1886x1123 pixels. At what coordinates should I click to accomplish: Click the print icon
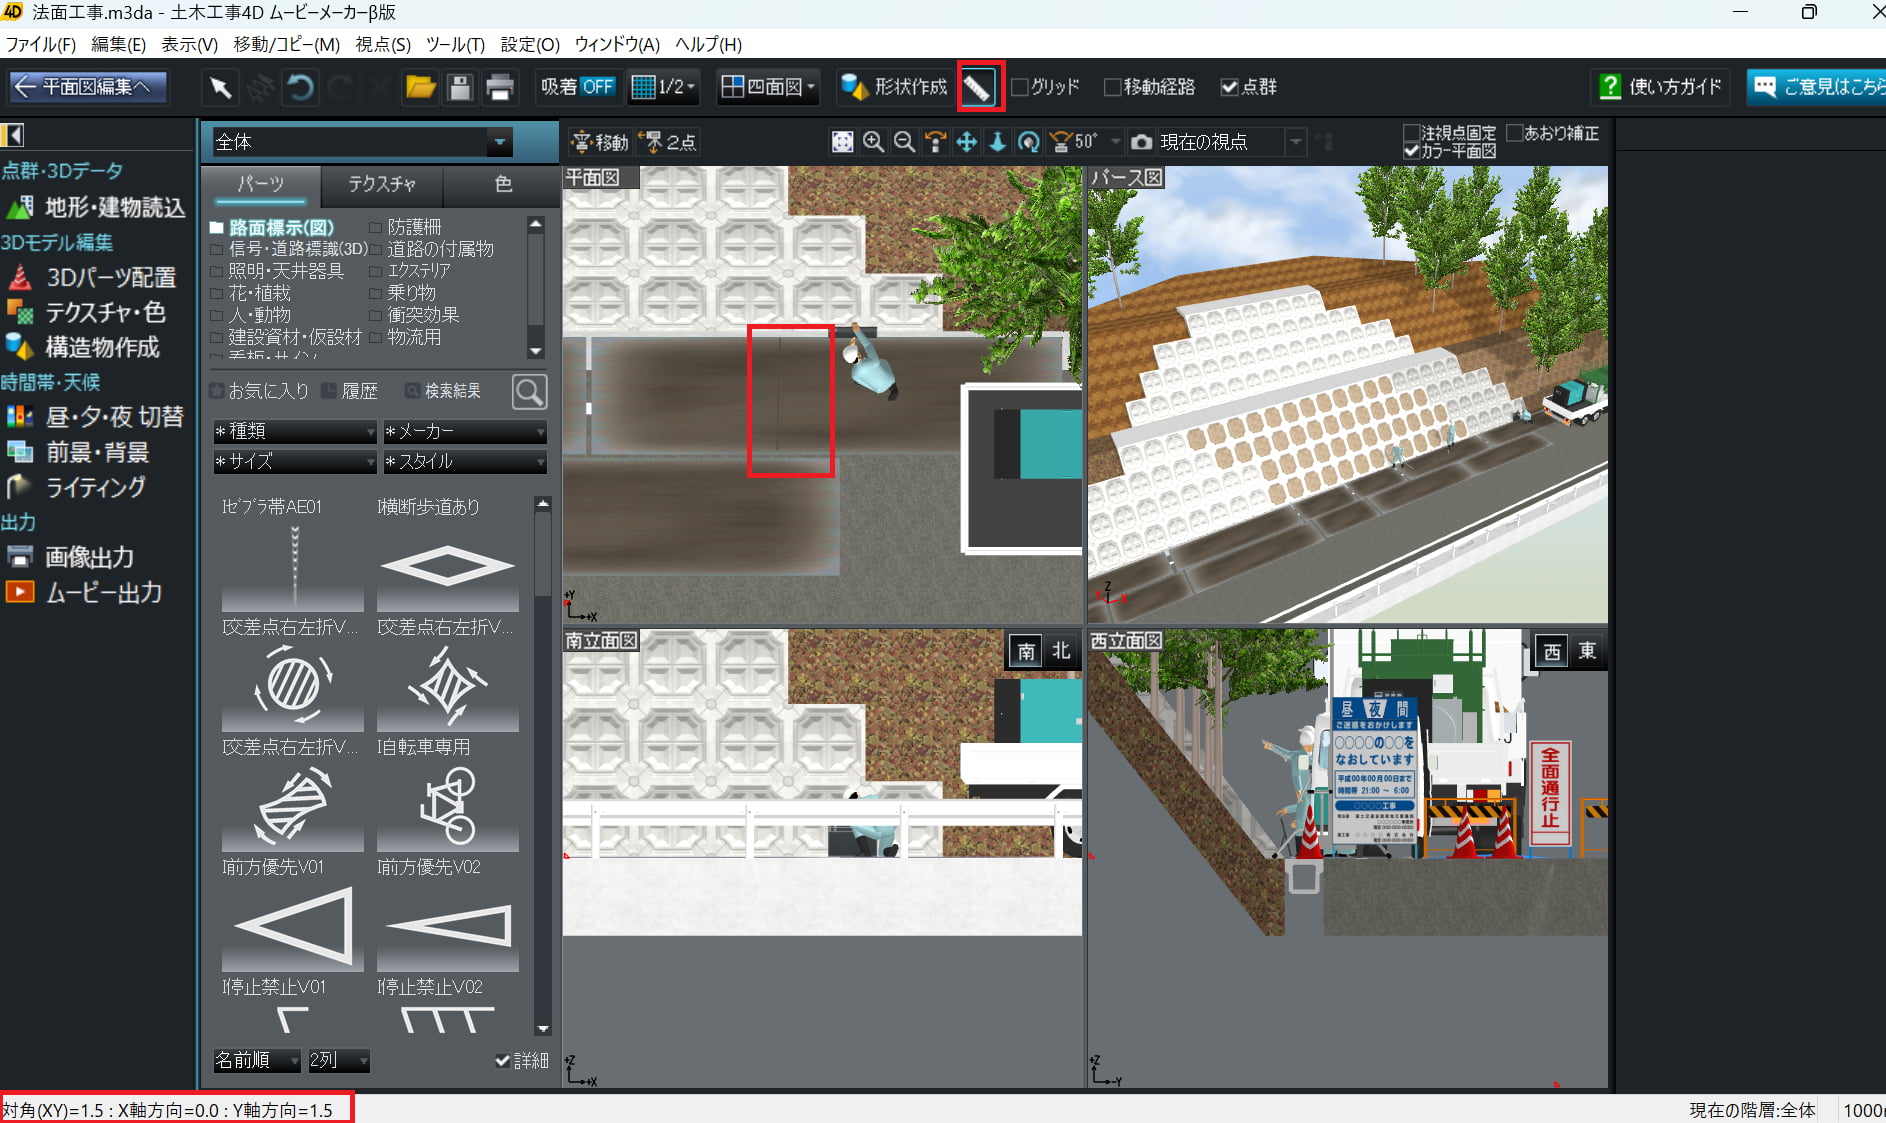pos(500,88)
